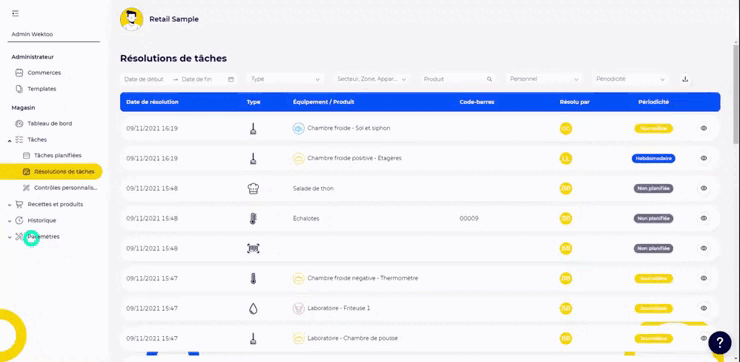Click the Hebdomadaire periodicity badge

coord(653,159)
